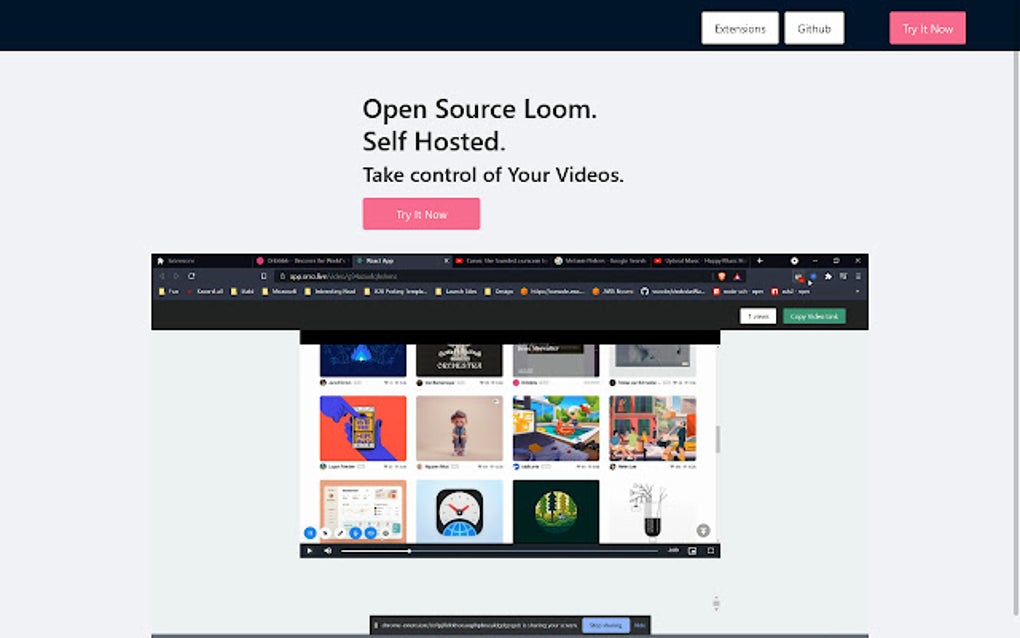The width and height of the screenshot is (1020, 638).
Task: Mute the video audio with the speaker toggle
Action: tap(327, 550)
